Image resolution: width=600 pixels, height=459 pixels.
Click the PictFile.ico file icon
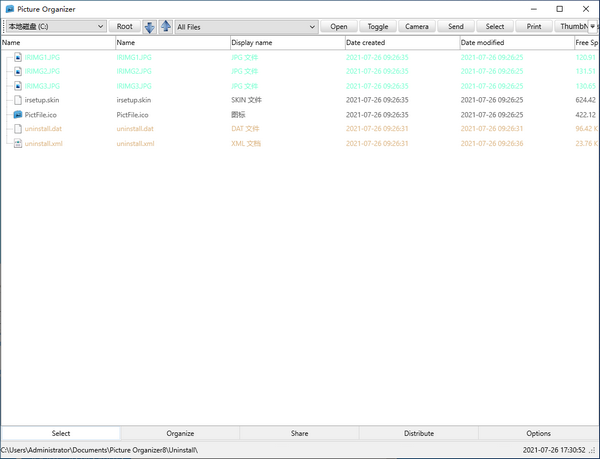[x=17, y=115]
